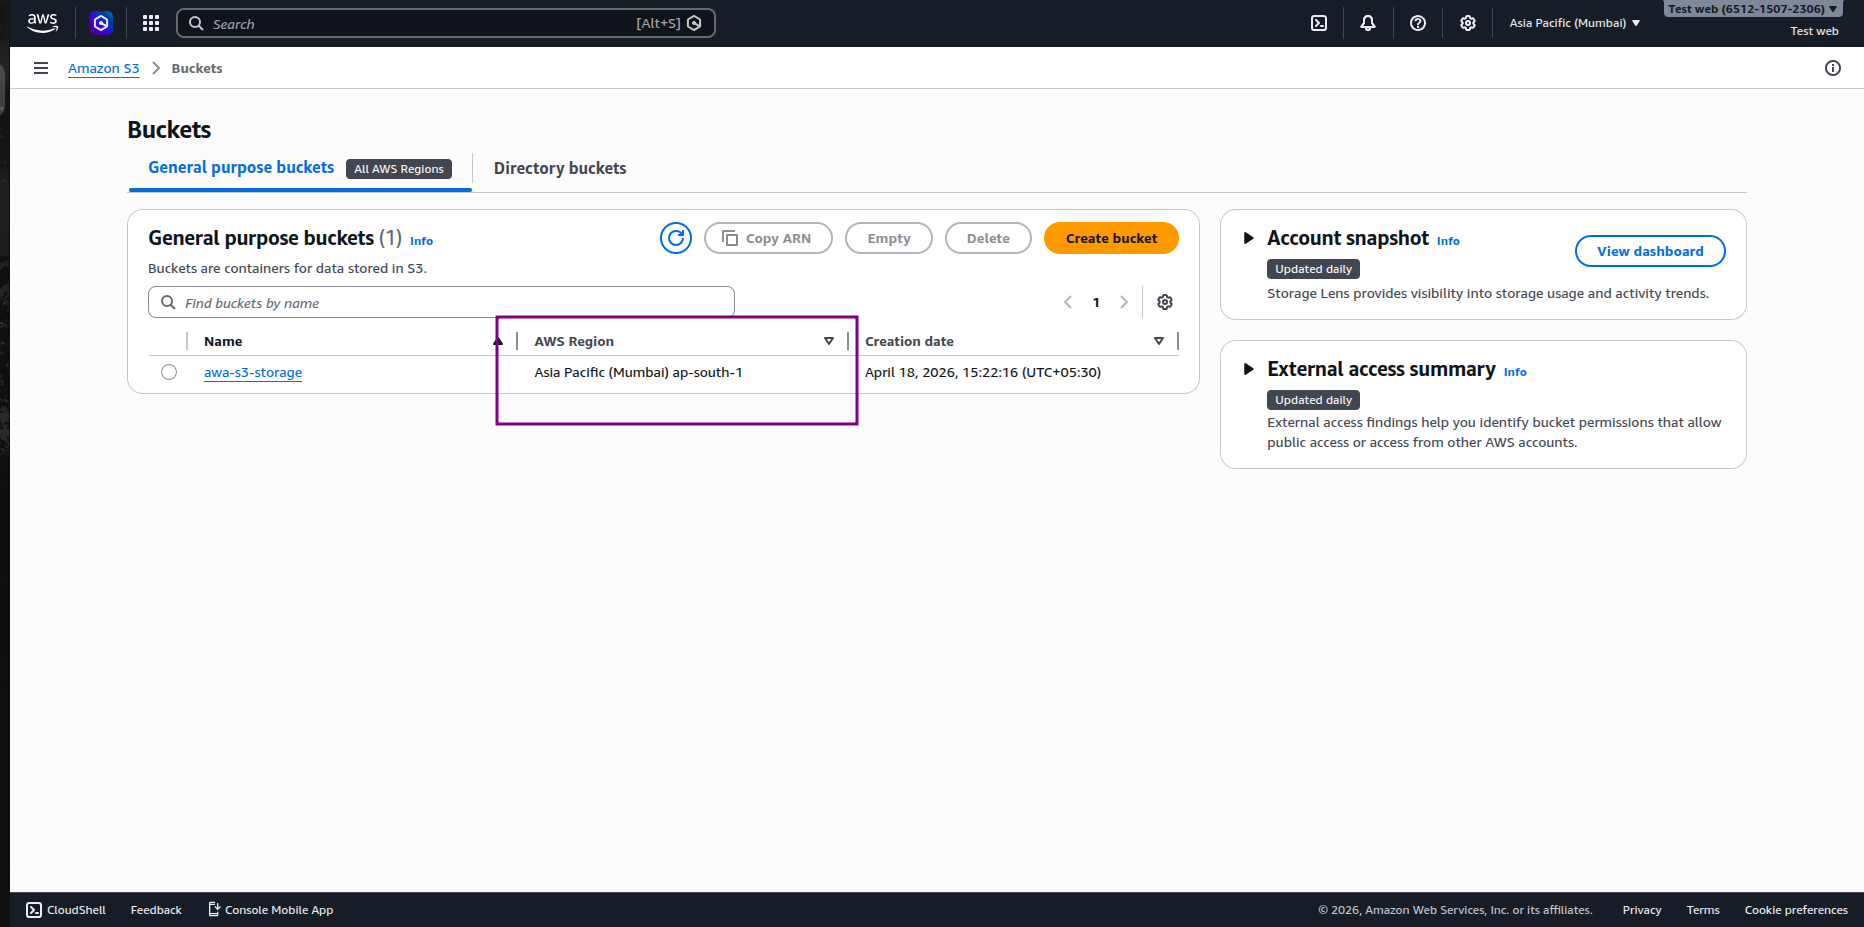Click the Buckets breadcrumb text
The width and height of the screenshot is (1864, 927).
point(197,68)
